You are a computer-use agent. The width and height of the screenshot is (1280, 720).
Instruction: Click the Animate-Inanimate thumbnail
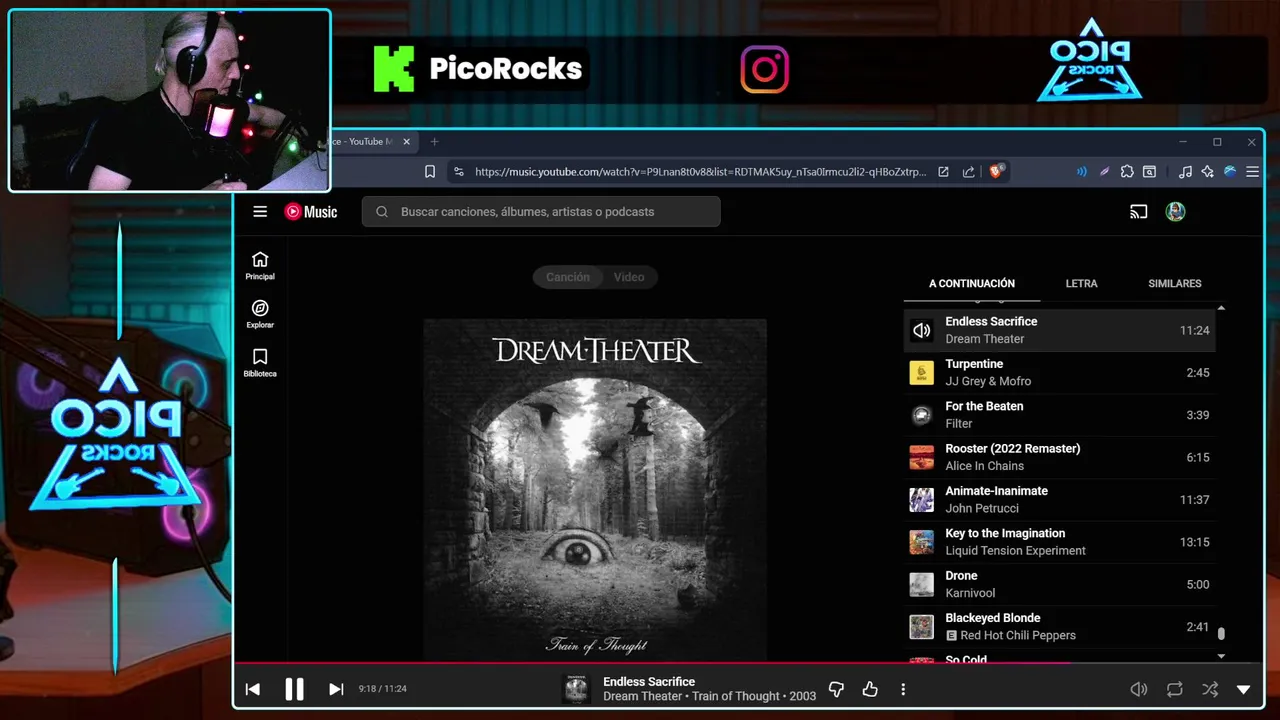921,499
